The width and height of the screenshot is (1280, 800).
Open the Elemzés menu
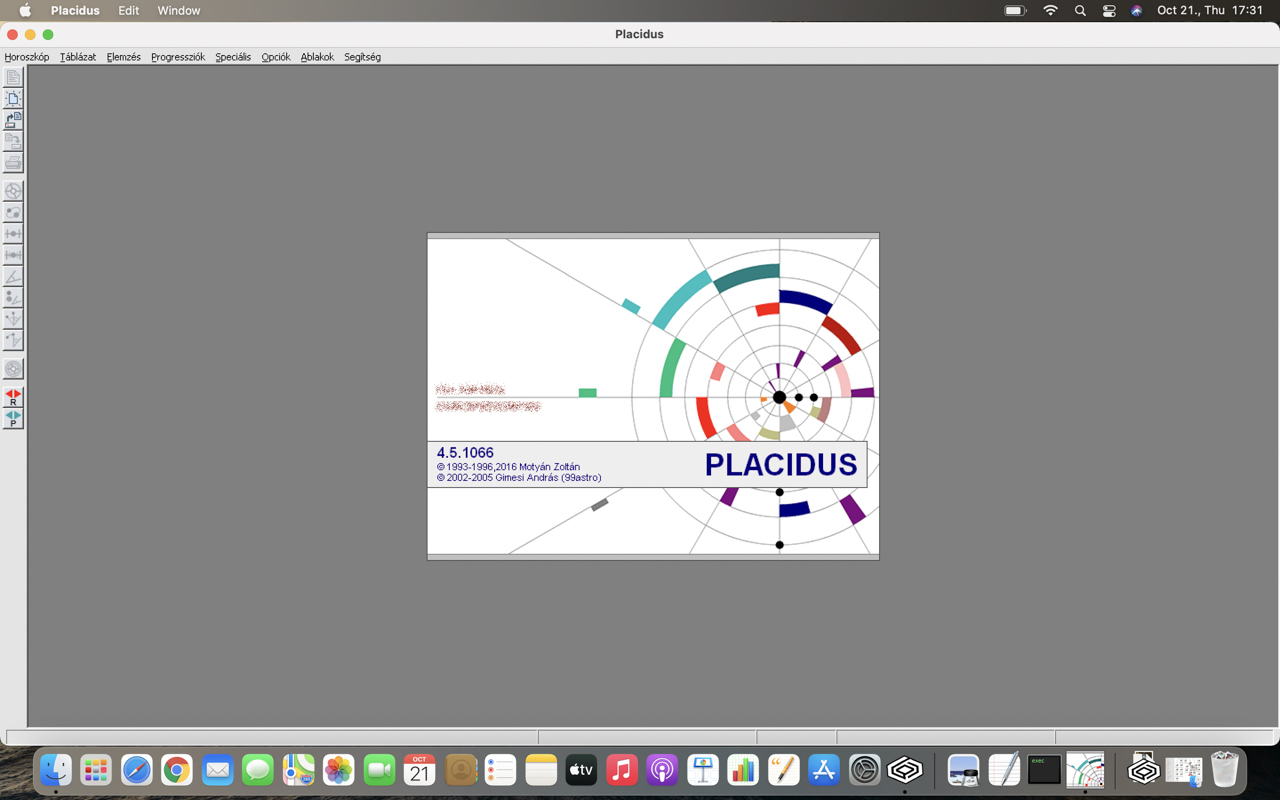[124, 57]
